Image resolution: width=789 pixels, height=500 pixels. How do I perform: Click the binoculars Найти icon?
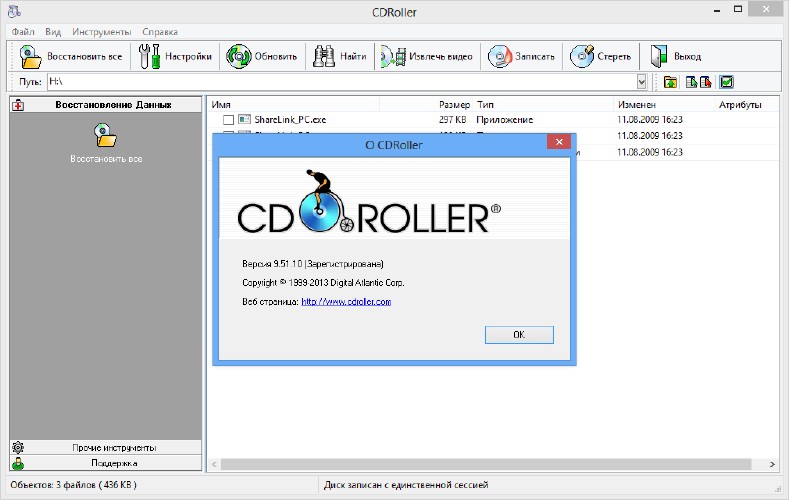point(324,56)
